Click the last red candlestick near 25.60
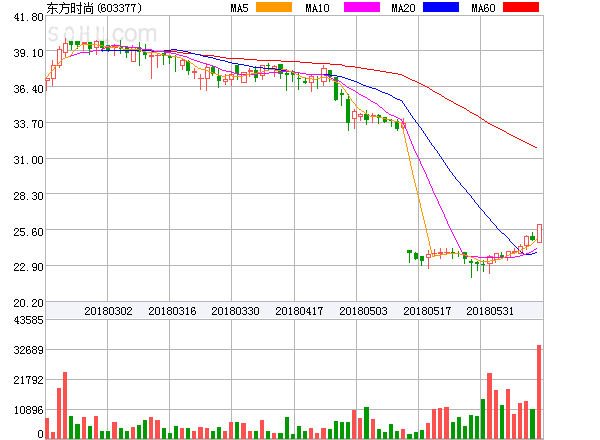Screen dimensions: 600x440 [540, 233]
